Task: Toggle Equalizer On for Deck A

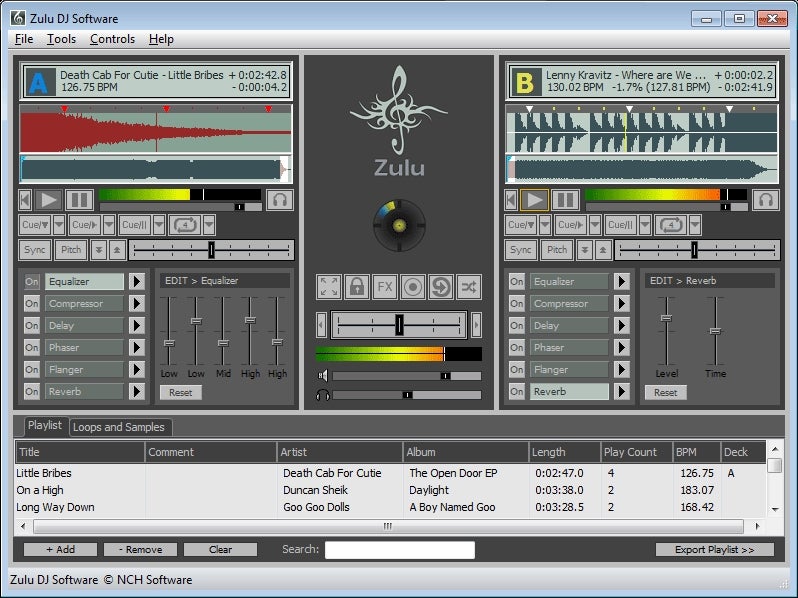Action: [32, 282]
